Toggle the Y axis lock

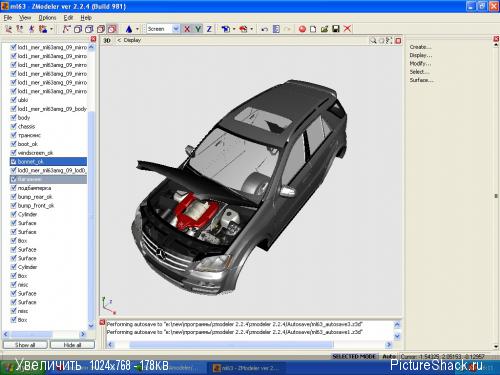point(198,29)
